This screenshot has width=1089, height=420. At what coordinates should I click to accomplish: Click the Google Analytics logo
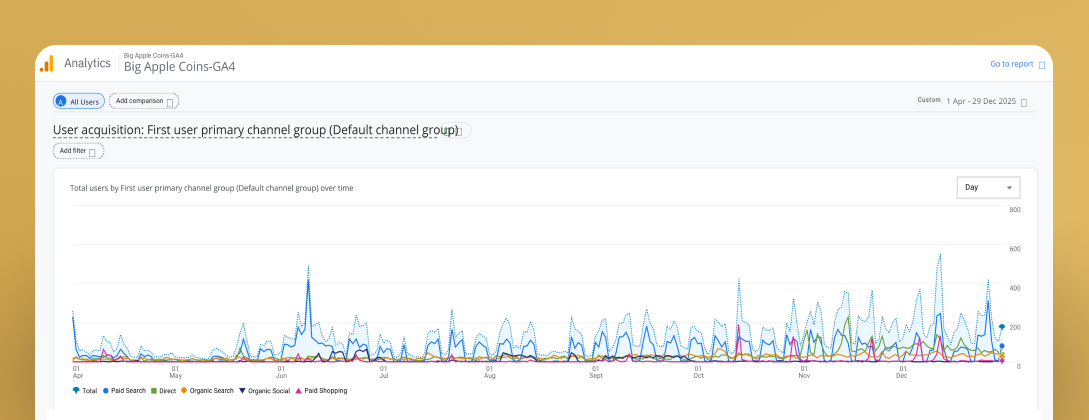coord(46,63)
